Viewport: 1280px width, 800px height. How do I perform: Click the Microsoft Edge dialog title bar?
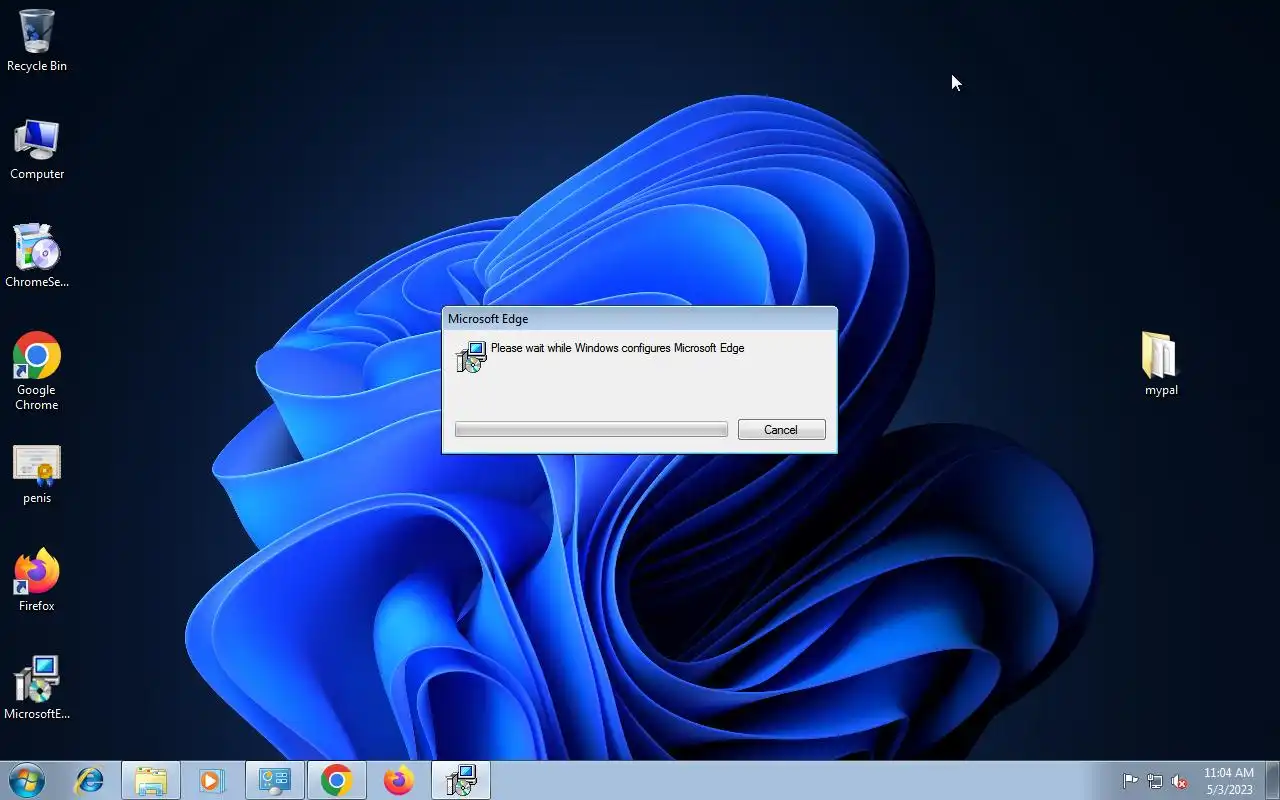click(x=639, y=319)
